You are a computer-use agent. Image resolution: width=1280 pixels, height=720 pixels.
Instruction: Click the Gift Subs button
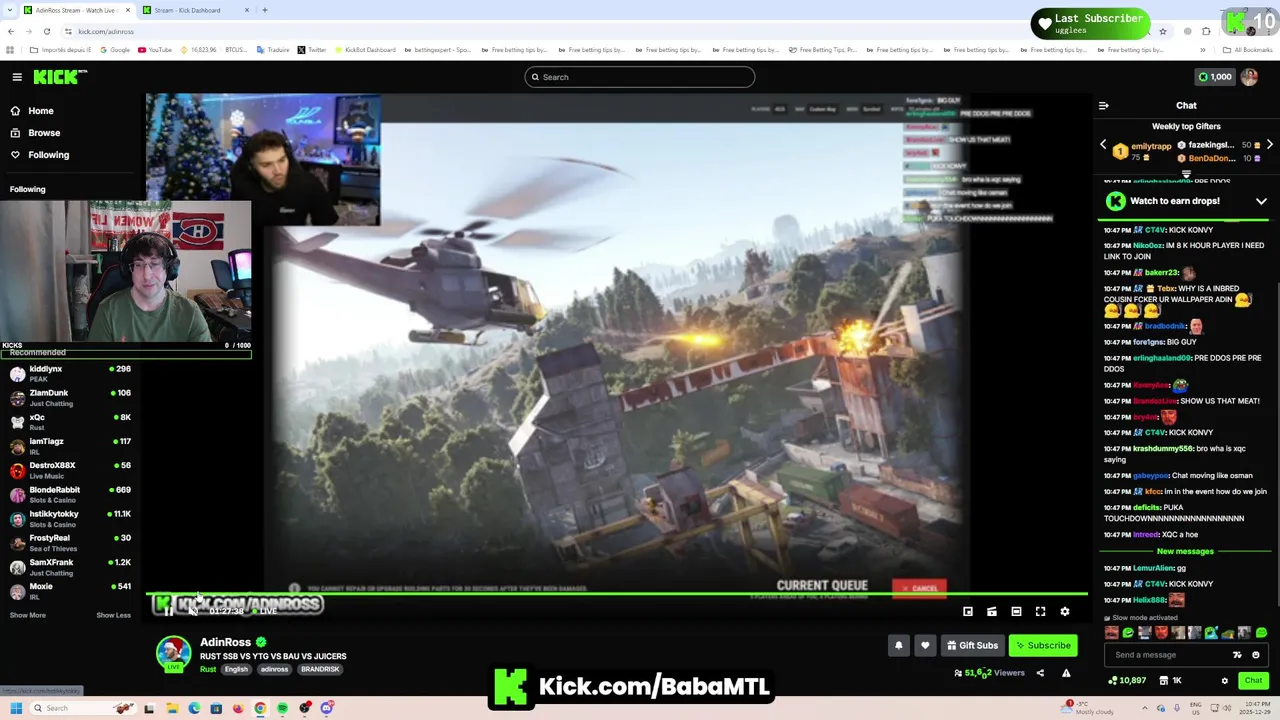972,645
